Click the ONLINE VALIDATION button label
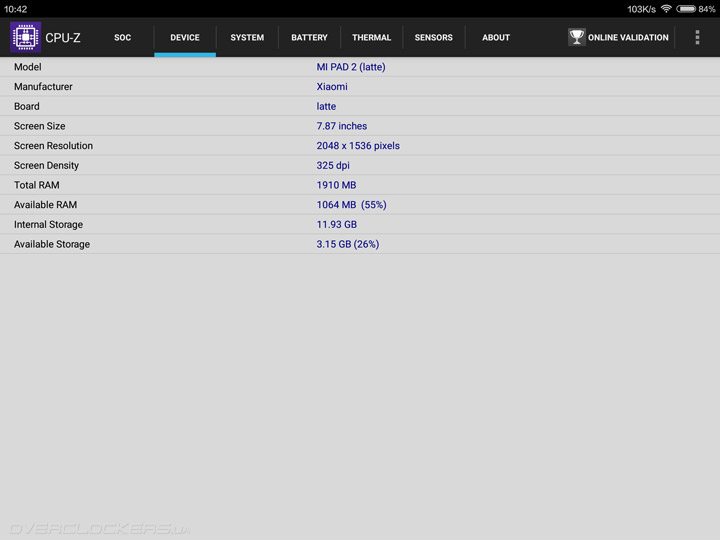The width and height of the screenshot is (720, 540). pos(628,38)
